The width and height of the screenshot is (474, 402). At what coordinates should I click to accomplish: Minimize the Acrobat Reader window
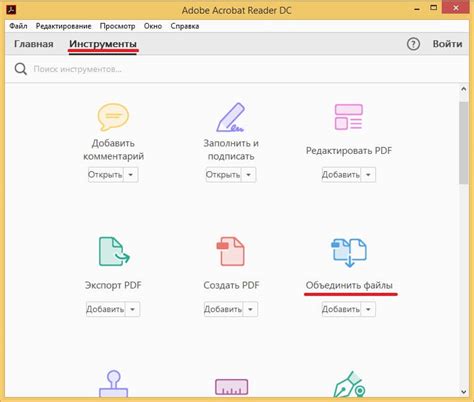point(417,9)
